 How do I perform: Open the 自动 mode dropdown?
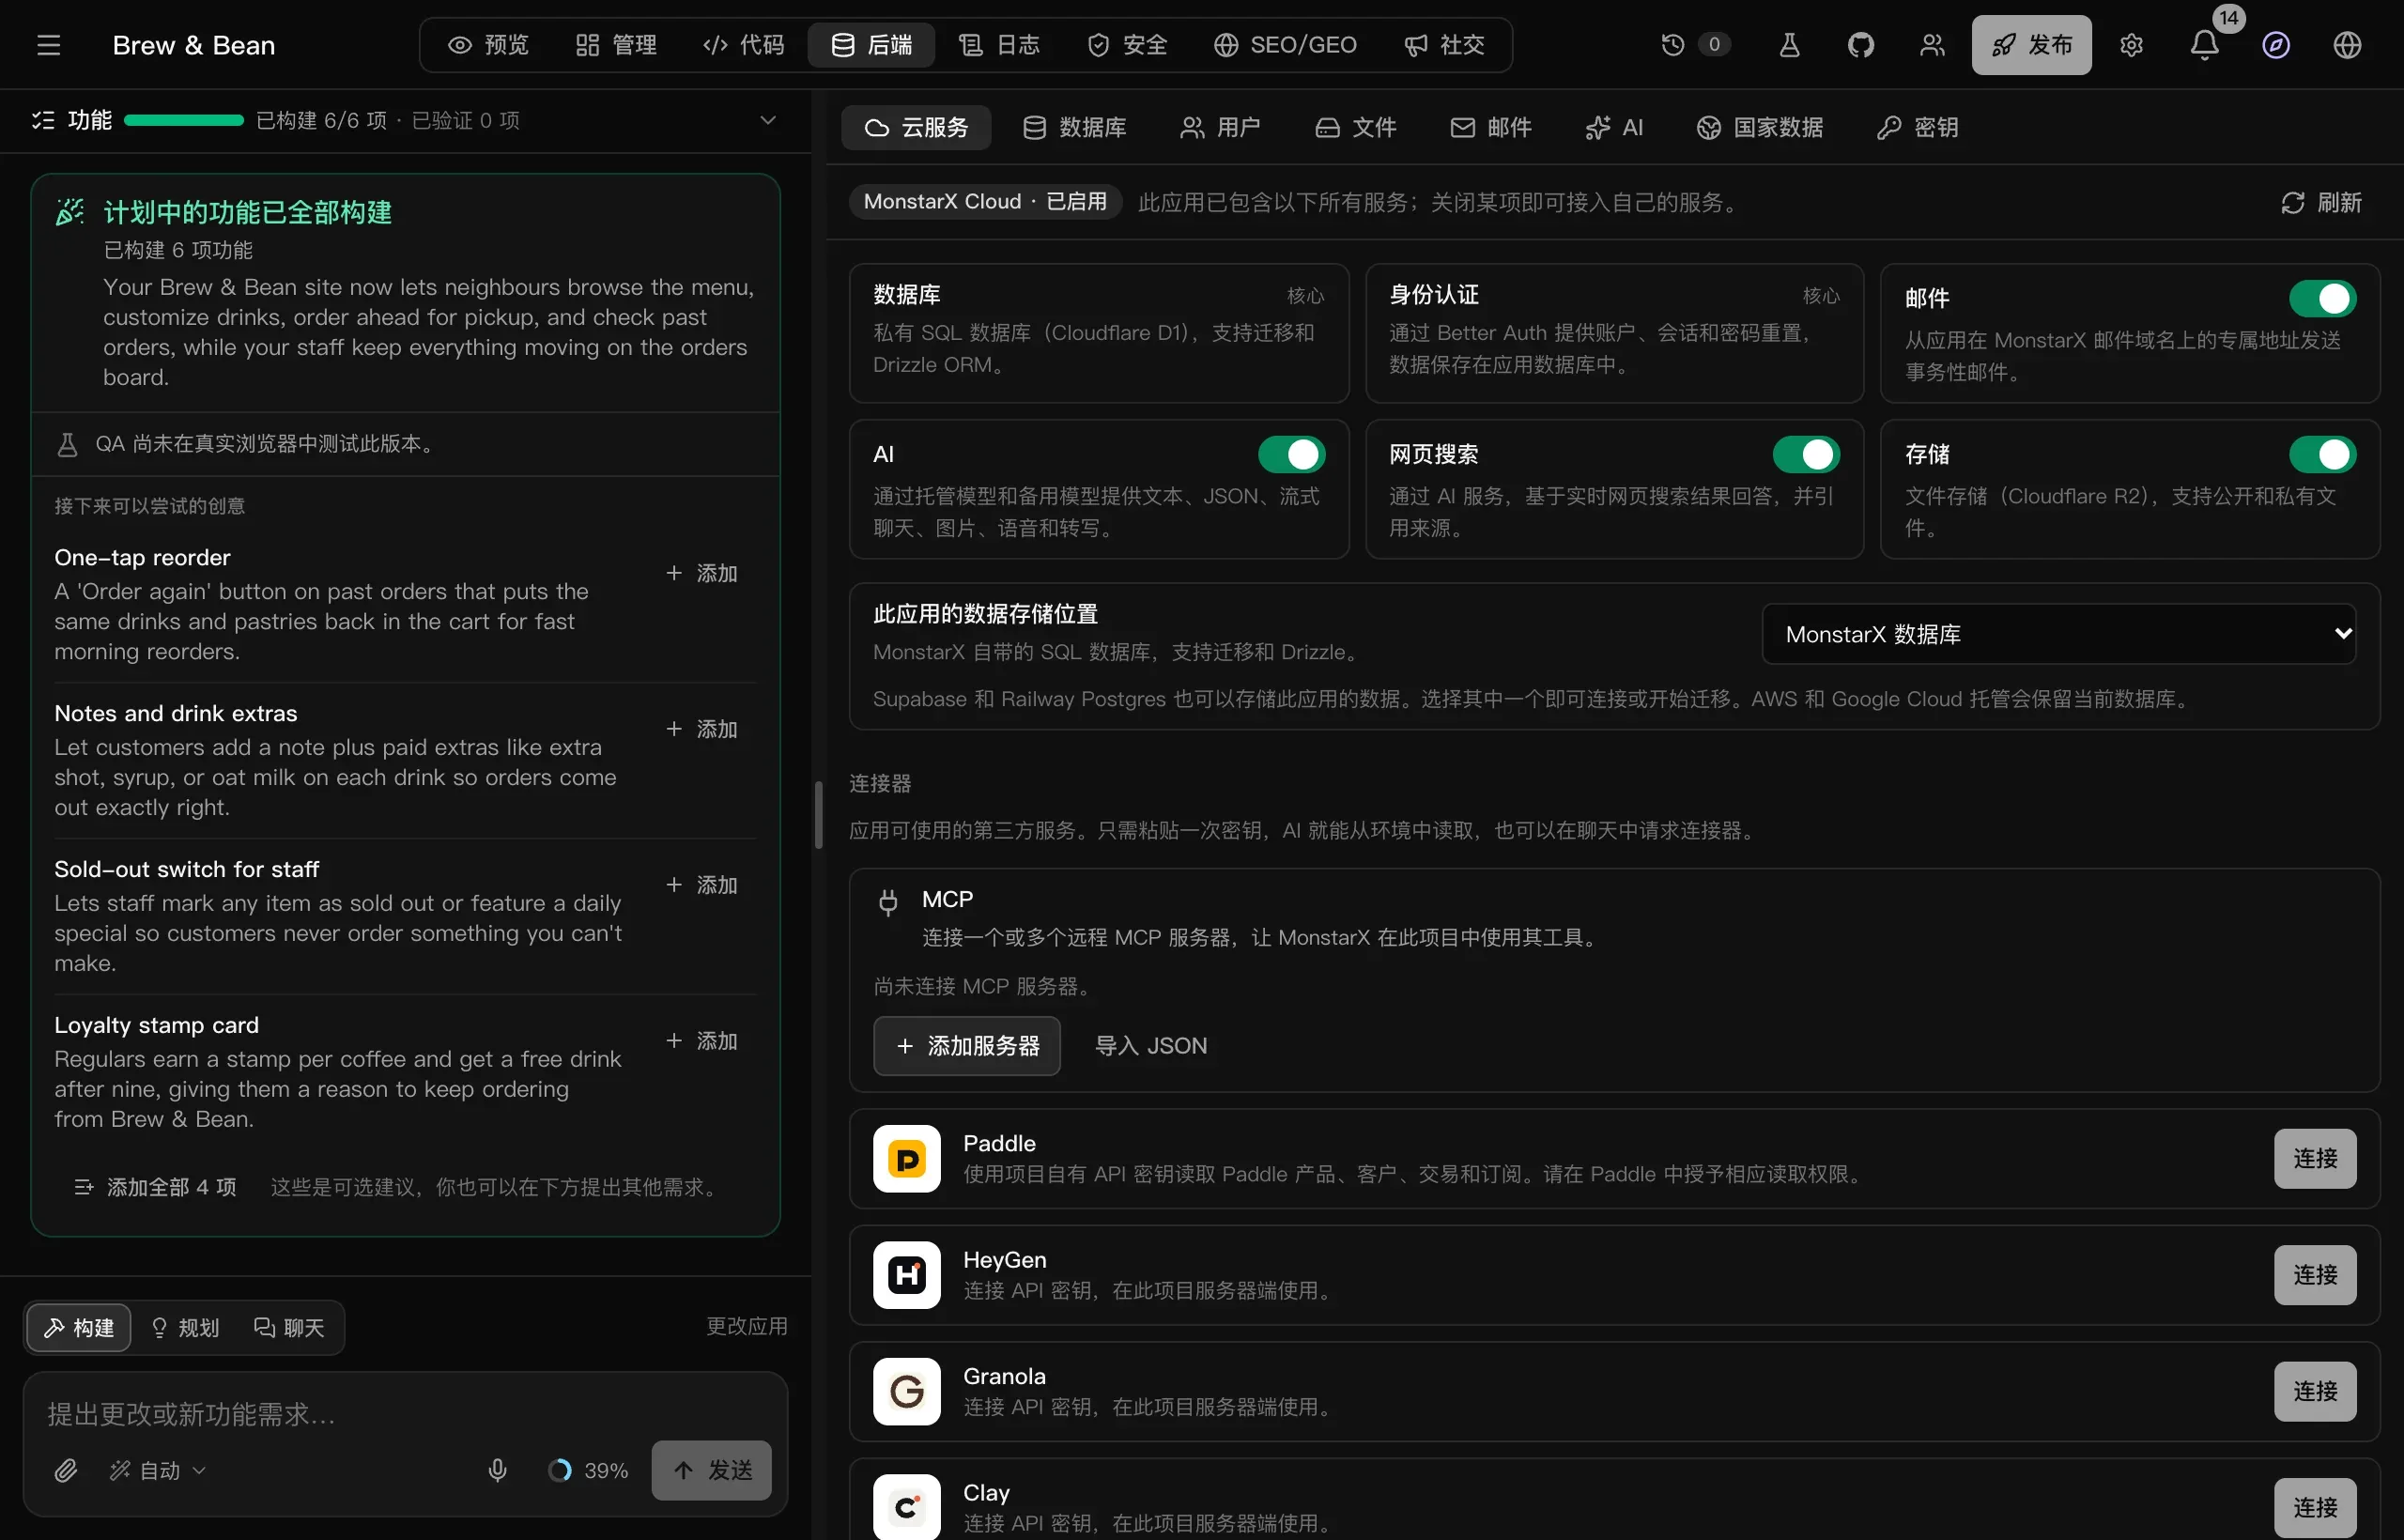click(x=158, y=1470)
